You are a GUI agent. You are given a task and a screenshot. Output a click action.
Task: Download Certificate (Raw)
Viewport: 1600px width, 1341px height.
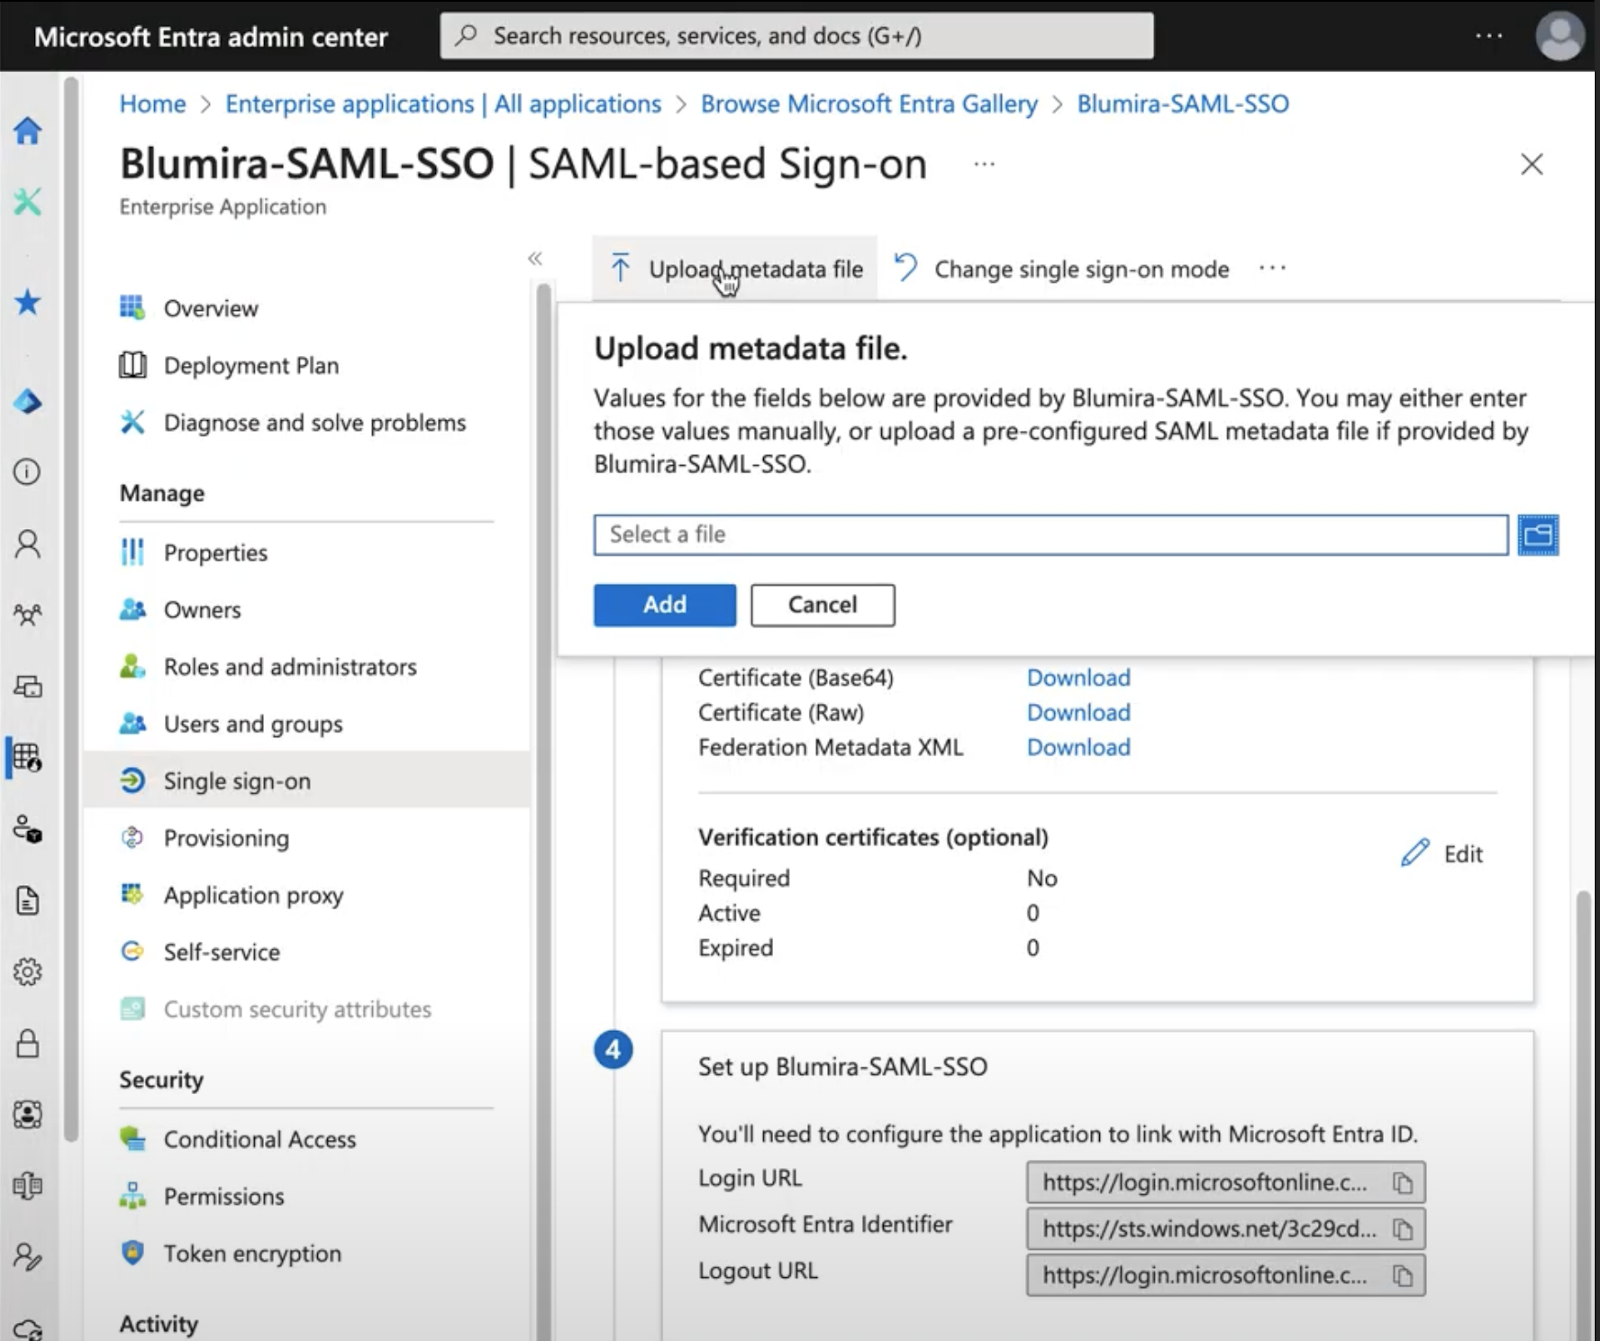[1078, 712]
